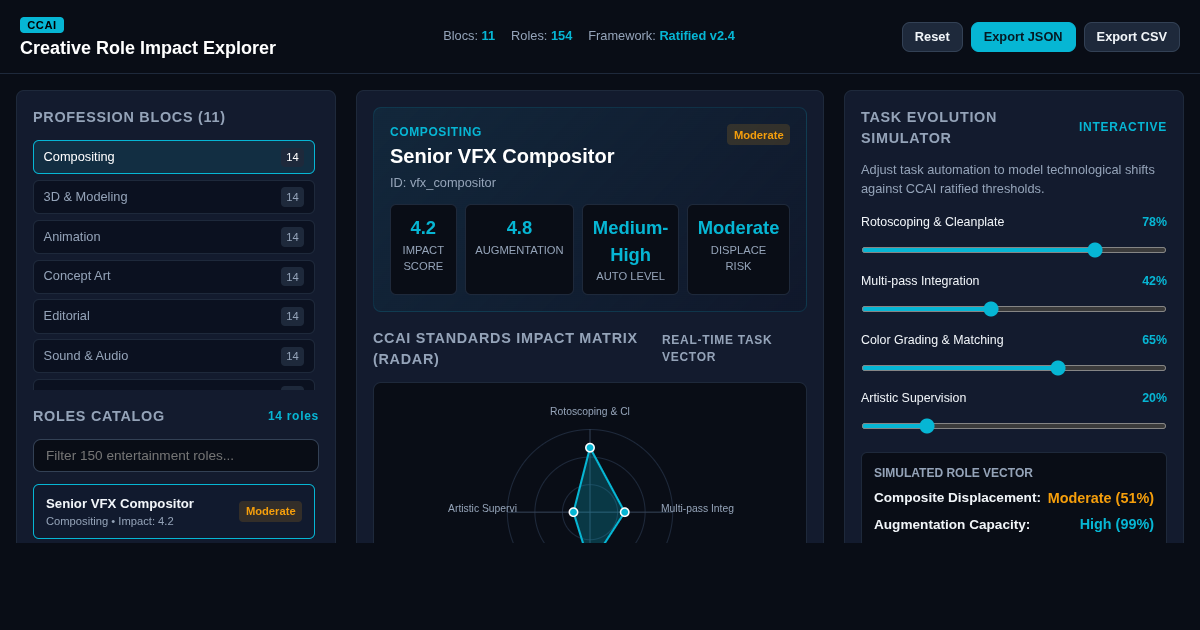Click the 4.2 Impact Score tile
1200x630 pixels.
pyautogui.click(x=423, y=250)
